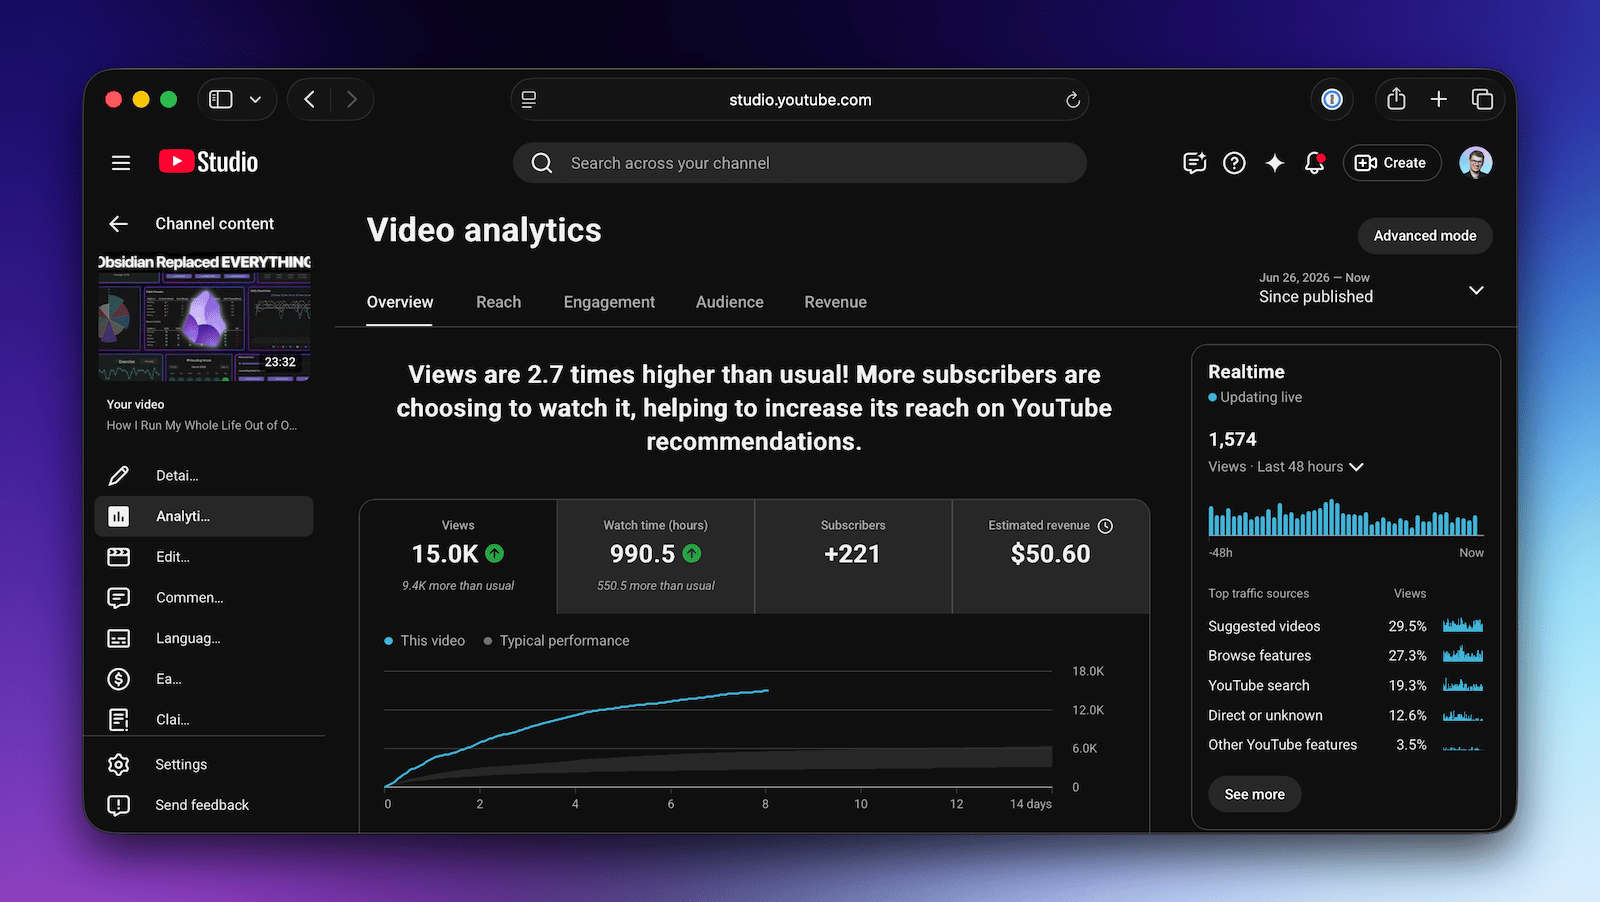This screenshot has width=1600, height=902.
Task: Open the Help question mark icon
Action: point(1234,163)
